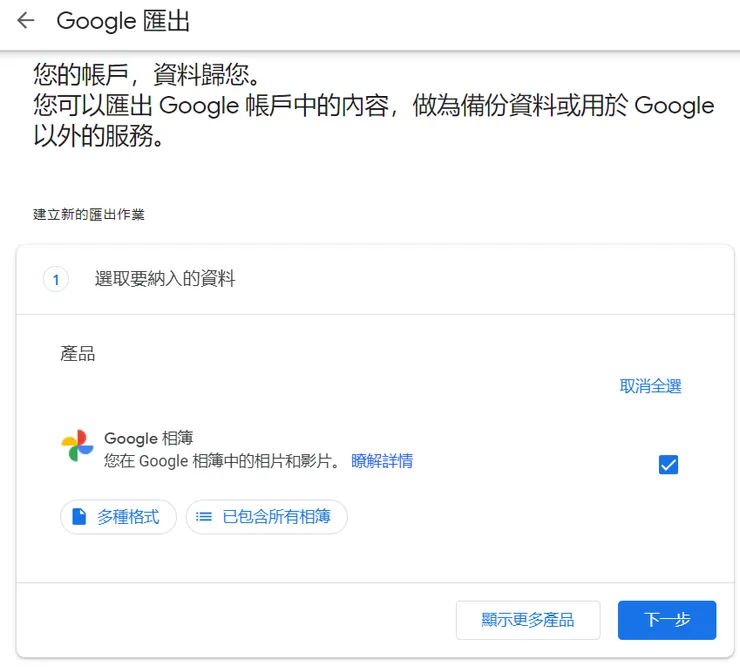Click the Google 相簿 product name

point(149,438)
